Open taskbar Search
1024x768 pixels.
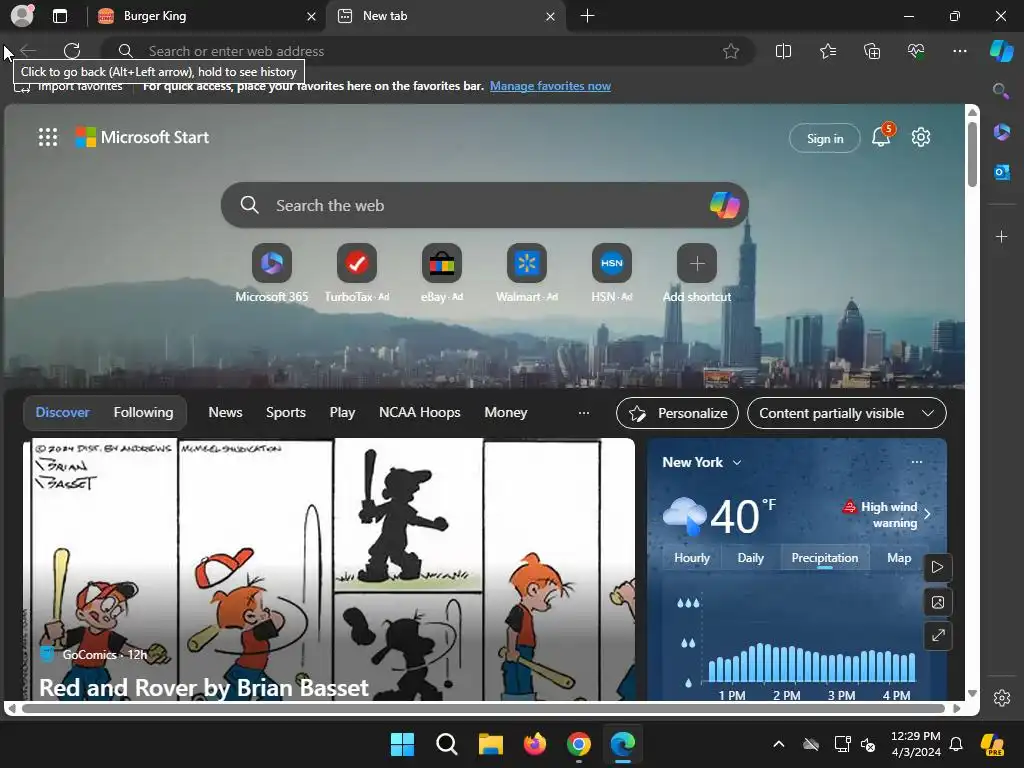coord(447,744)
